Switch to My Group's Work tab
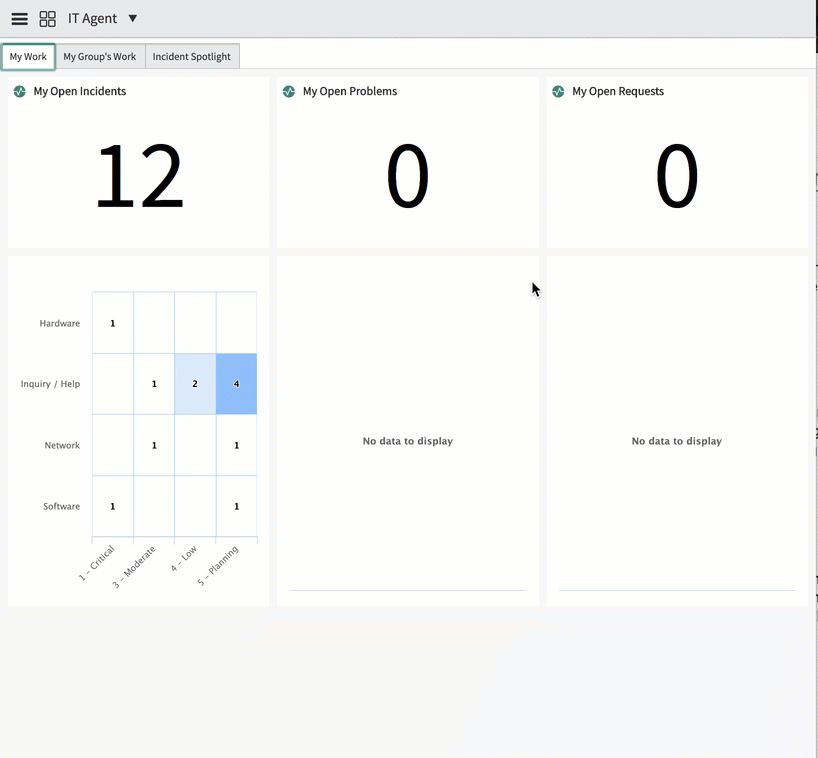818x758 pixels. click(100, 56)
